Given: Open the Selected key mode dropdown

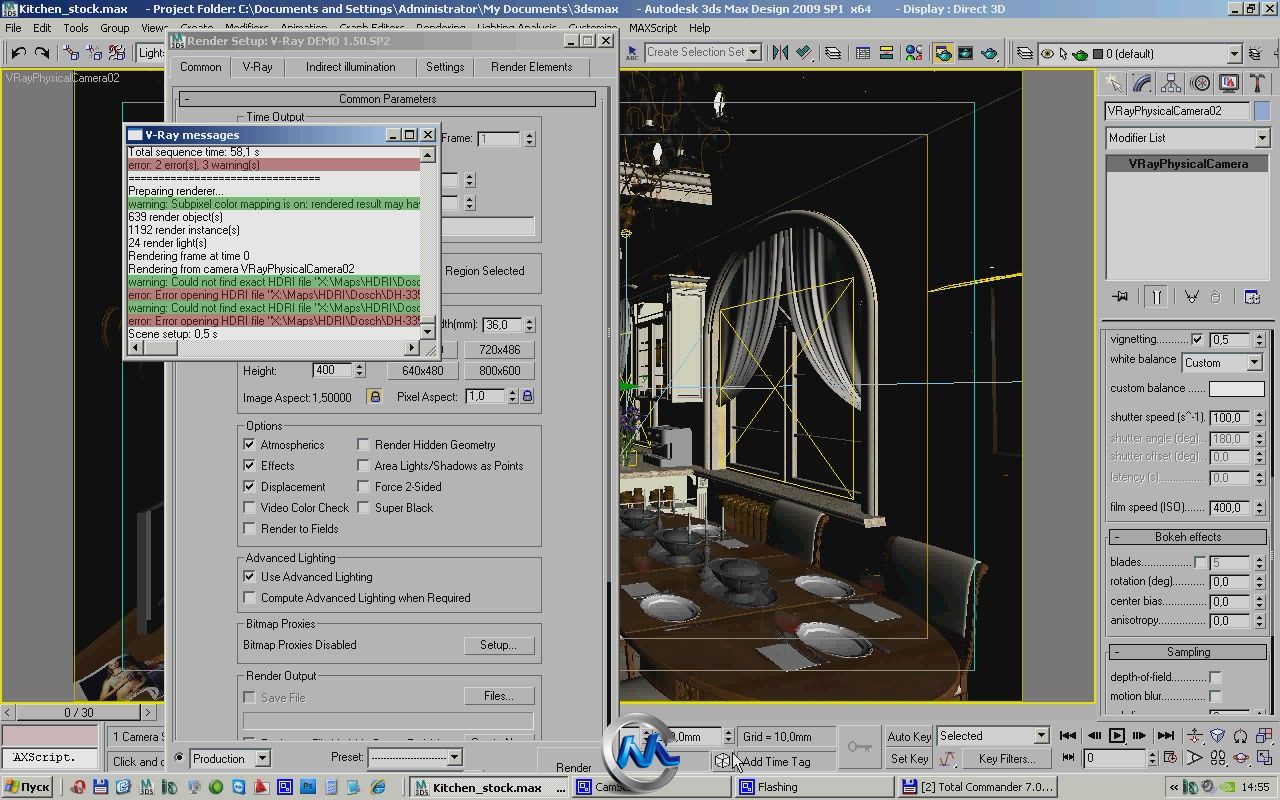Looking at the screenshot, I should [x=993, y=736].
